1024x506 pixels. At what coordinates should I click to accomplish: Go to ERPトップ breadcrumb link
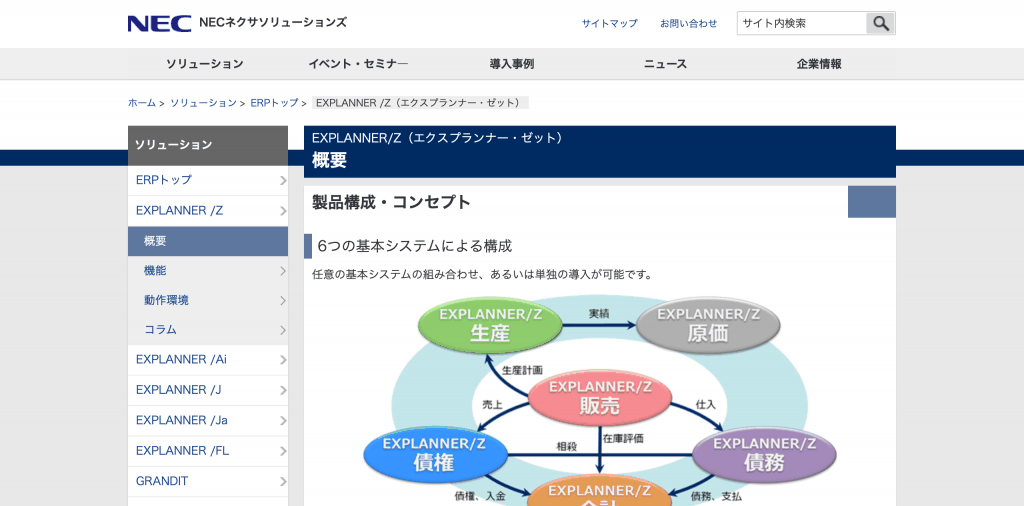point(274,103)
